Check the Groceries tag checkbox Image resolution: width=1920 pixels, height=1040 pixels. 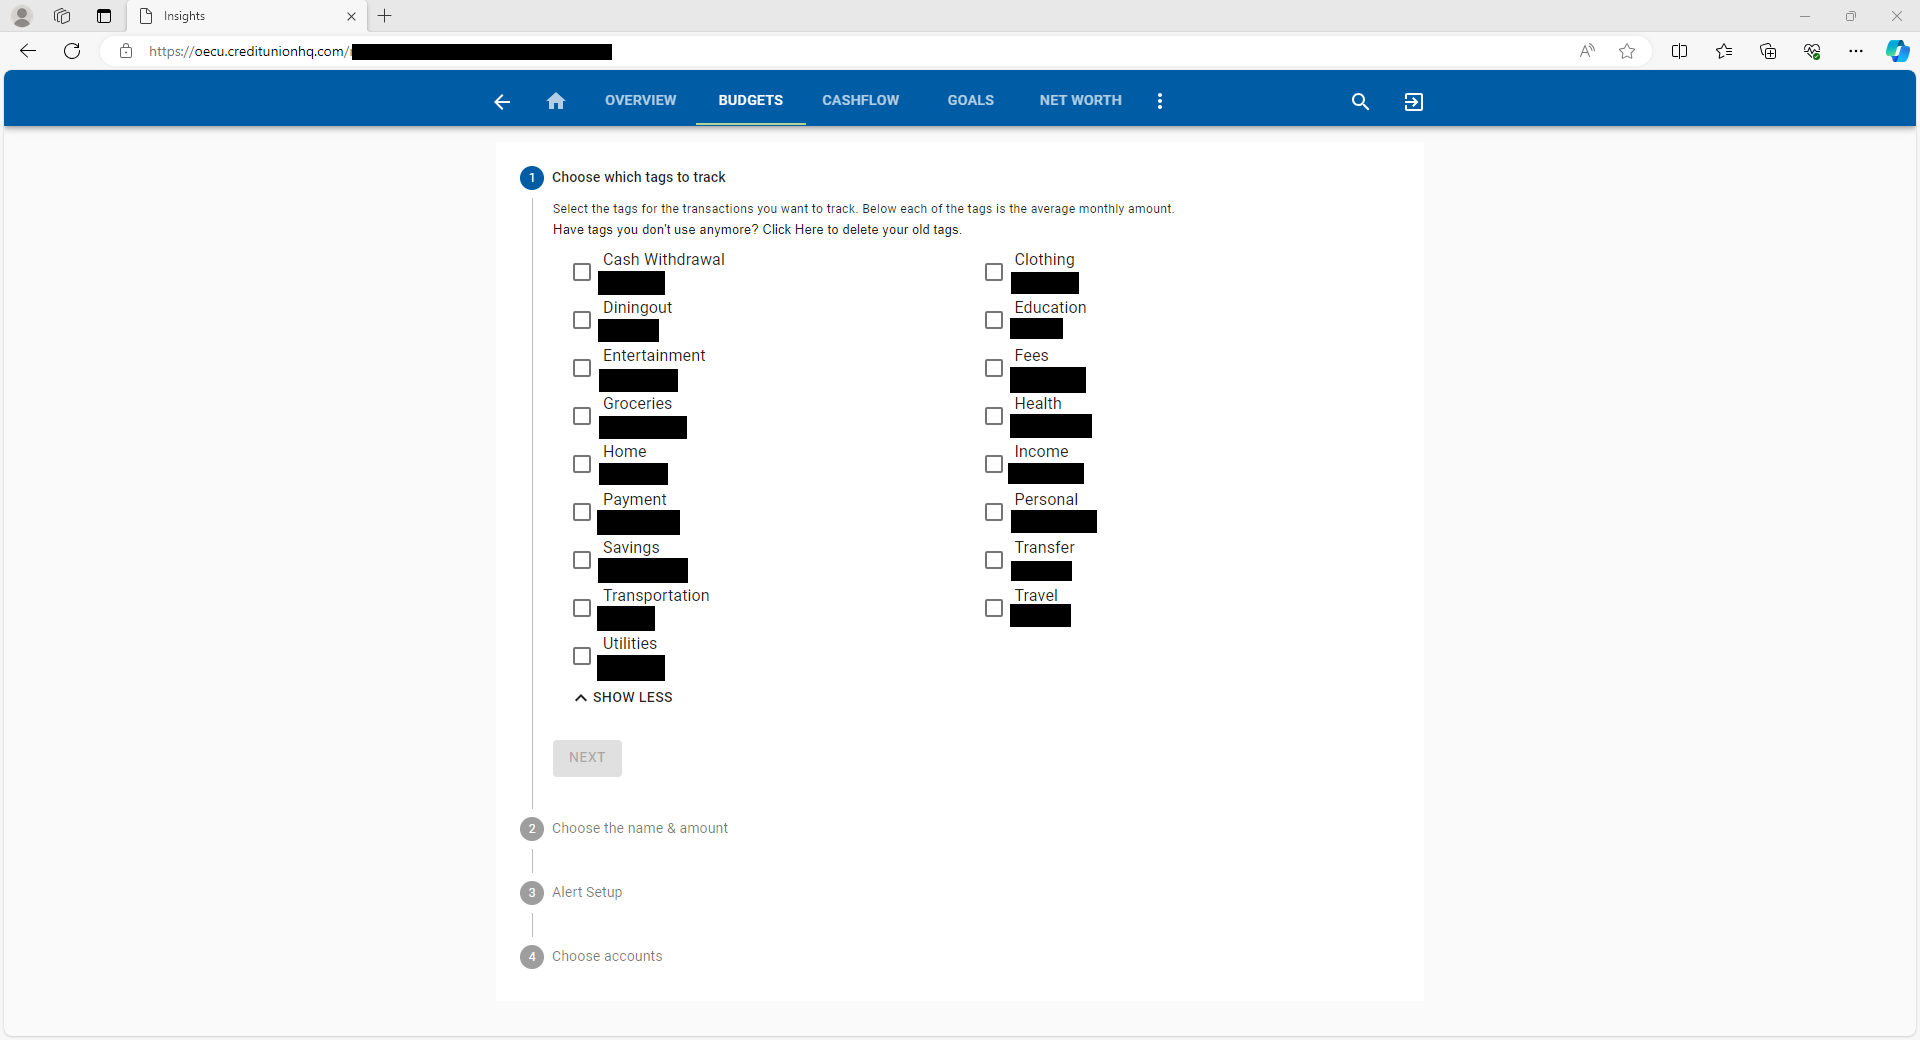pos(582,416)
